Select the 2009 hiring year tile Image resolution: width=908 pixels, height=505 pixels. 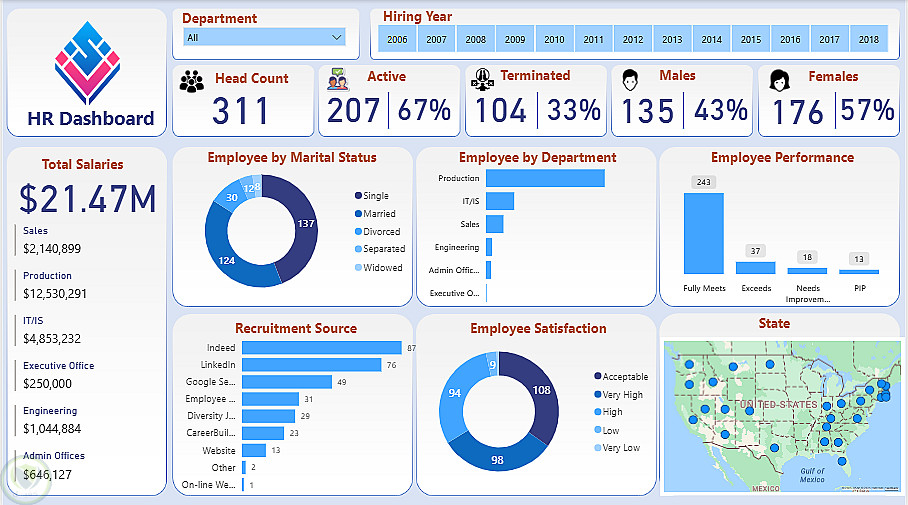(515, 39)
